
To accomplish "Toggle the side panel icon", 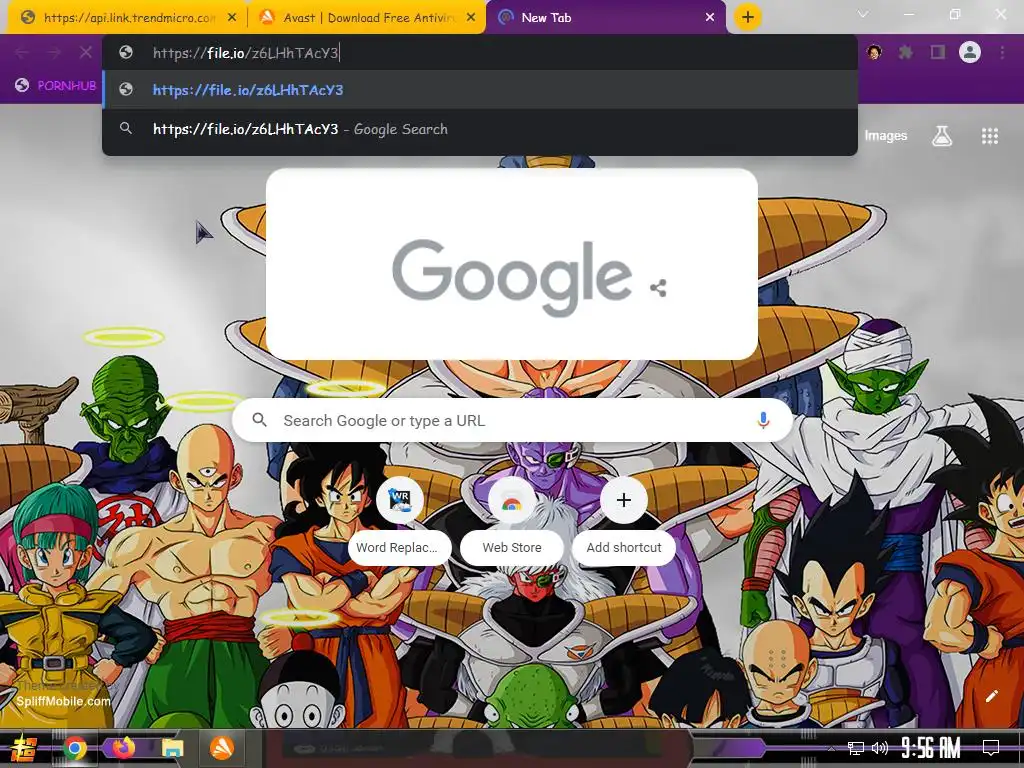I will 938,52.
